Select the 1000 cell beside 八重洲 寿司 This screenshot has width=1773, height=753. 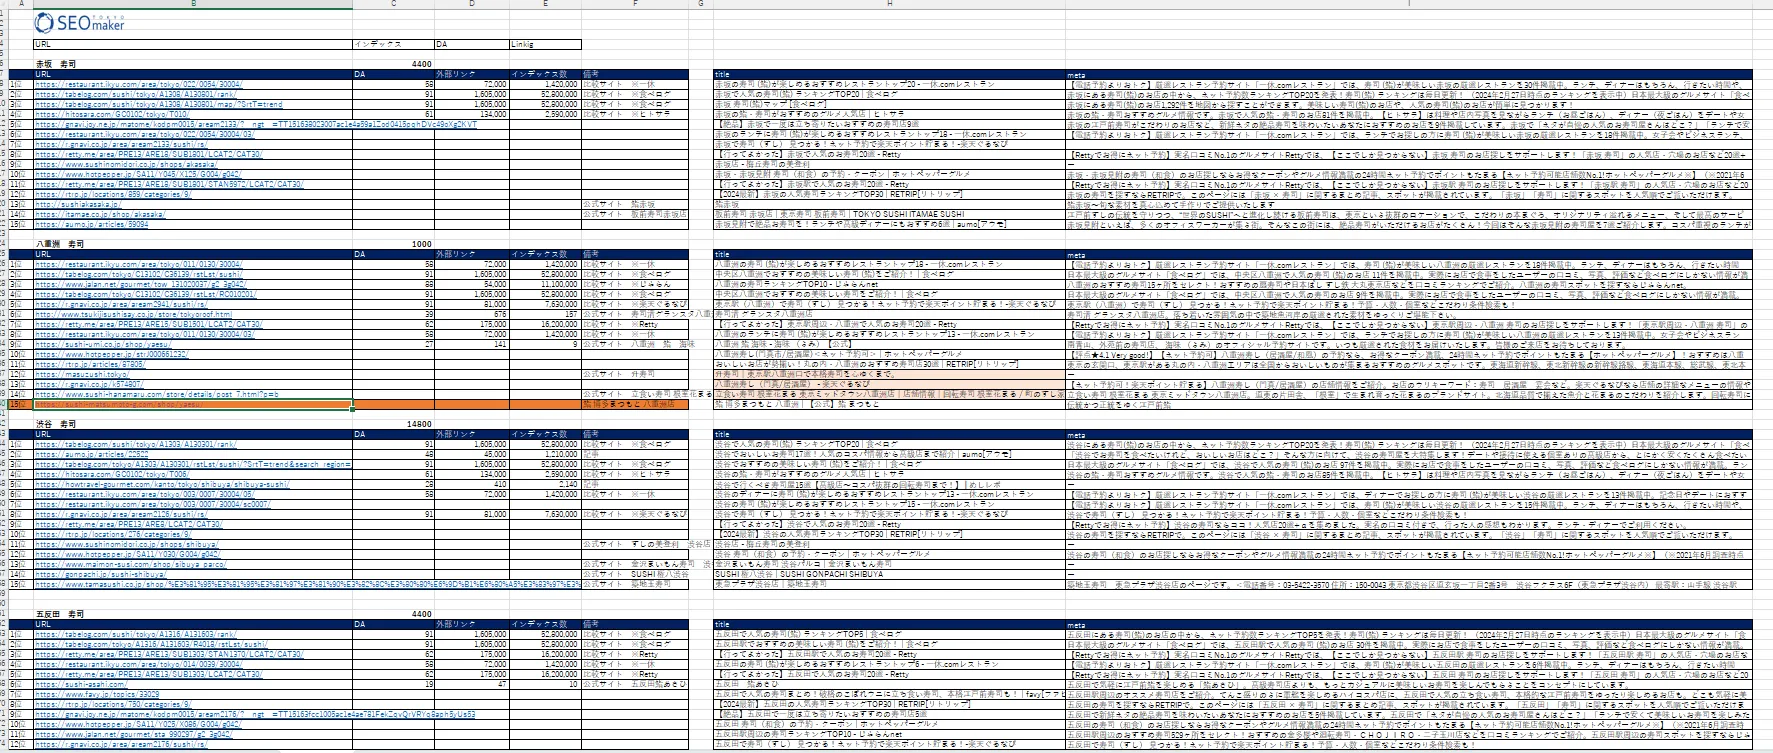[x=394, y=244]
